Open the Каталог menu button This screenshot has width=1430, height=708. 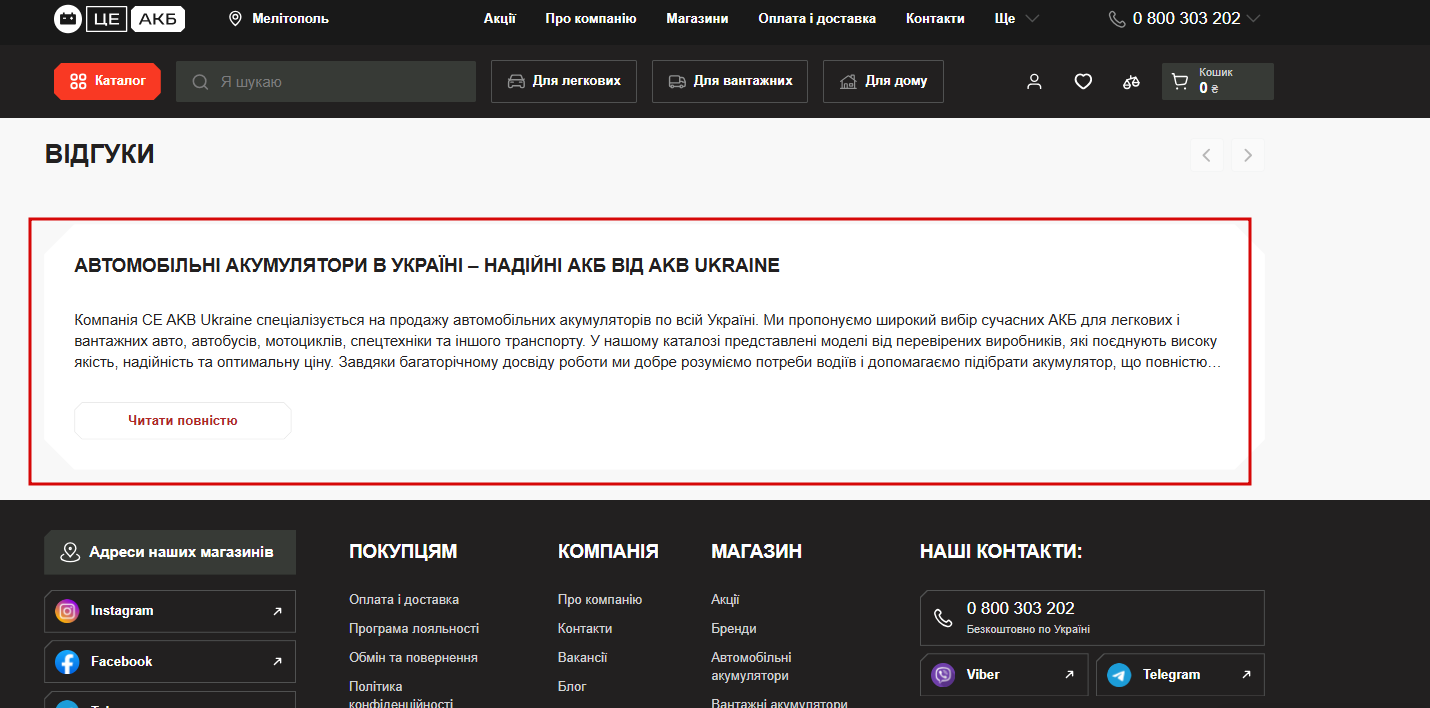(x=107, y=81)
